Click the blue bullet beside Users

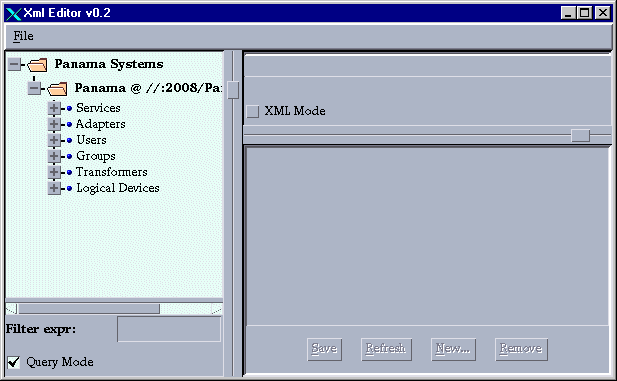pyautogui.click(x=69, y=140)
